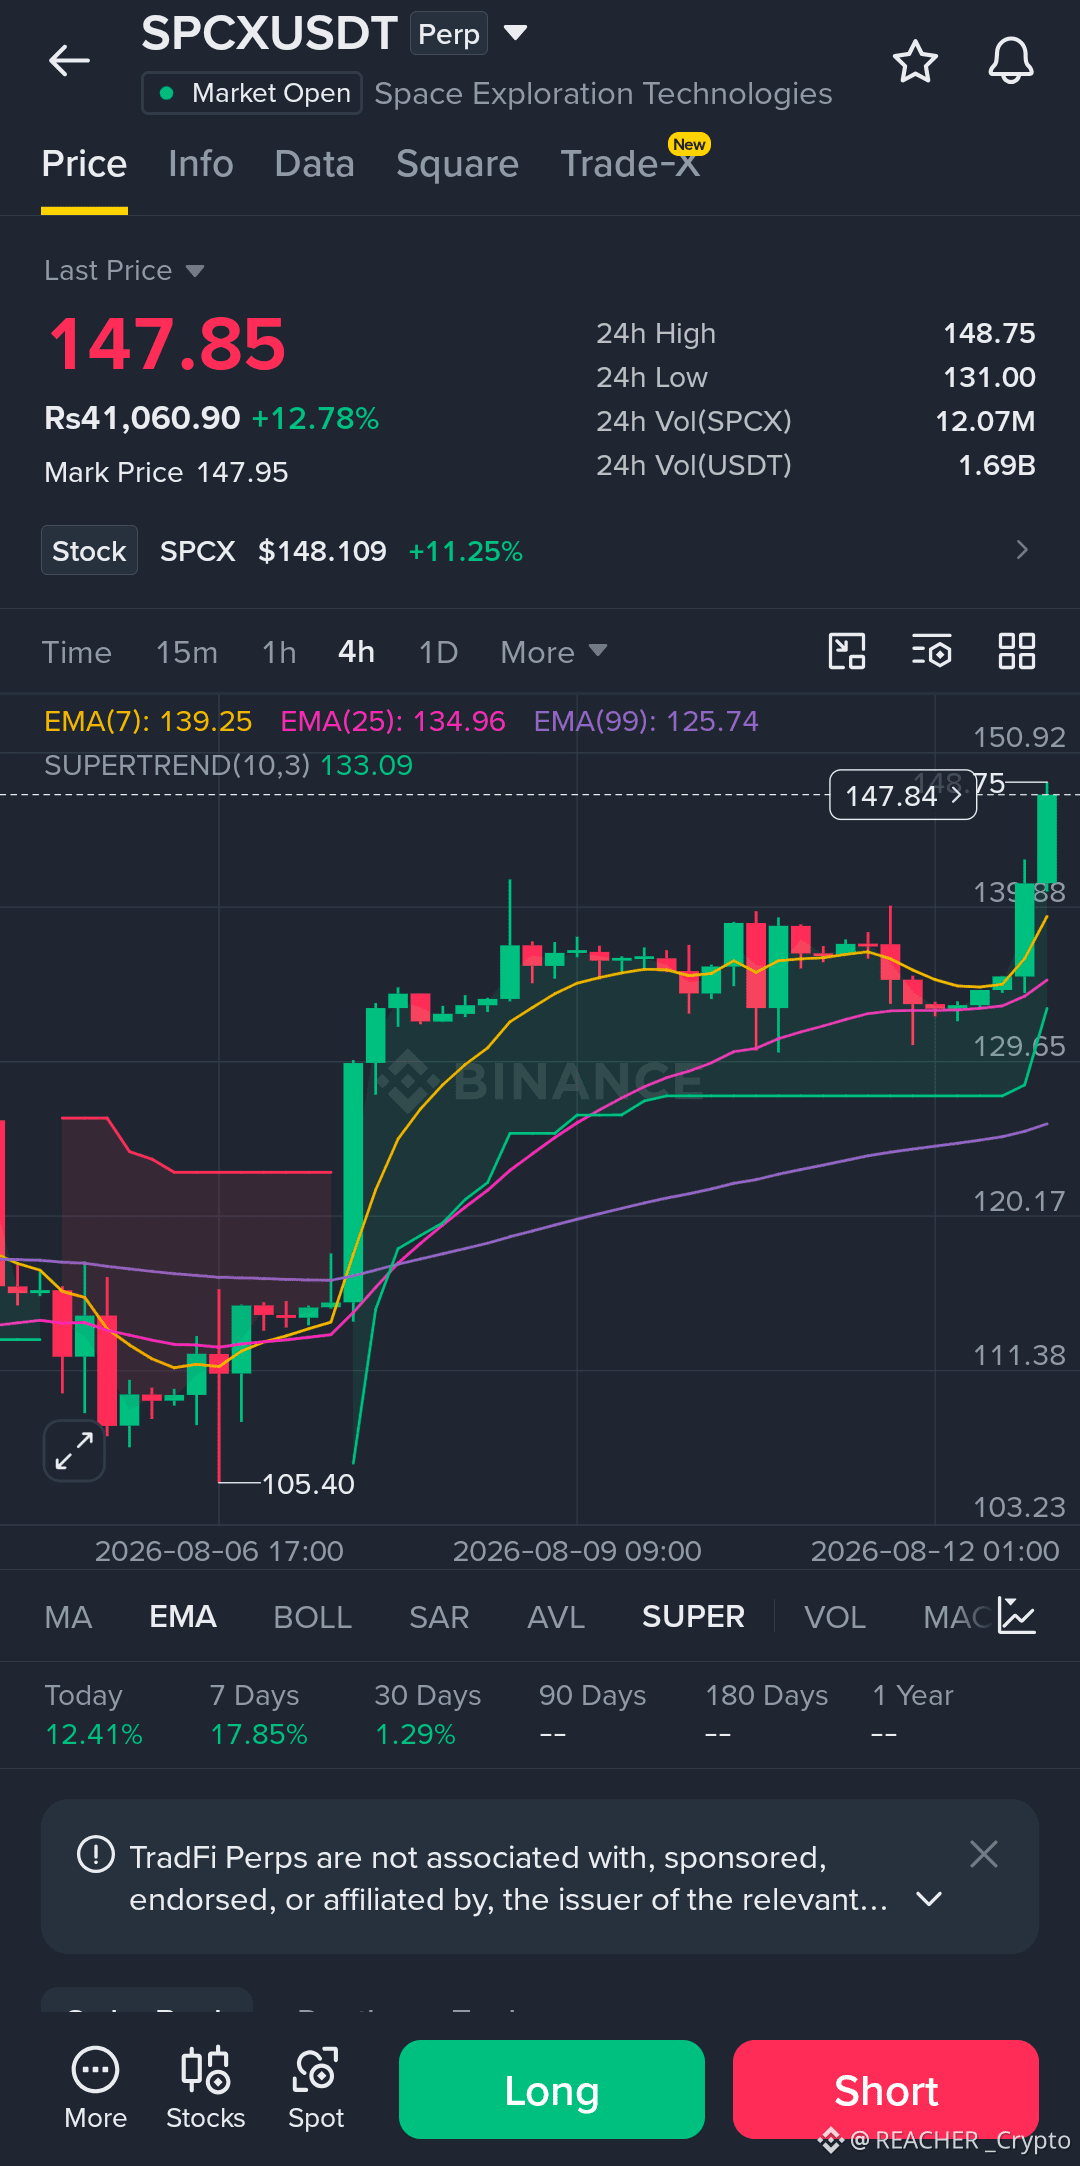Expand the TradFi Perps disclaimer text
The width and height of the screenshot is (1080, 2166).
click(929, 1899)
